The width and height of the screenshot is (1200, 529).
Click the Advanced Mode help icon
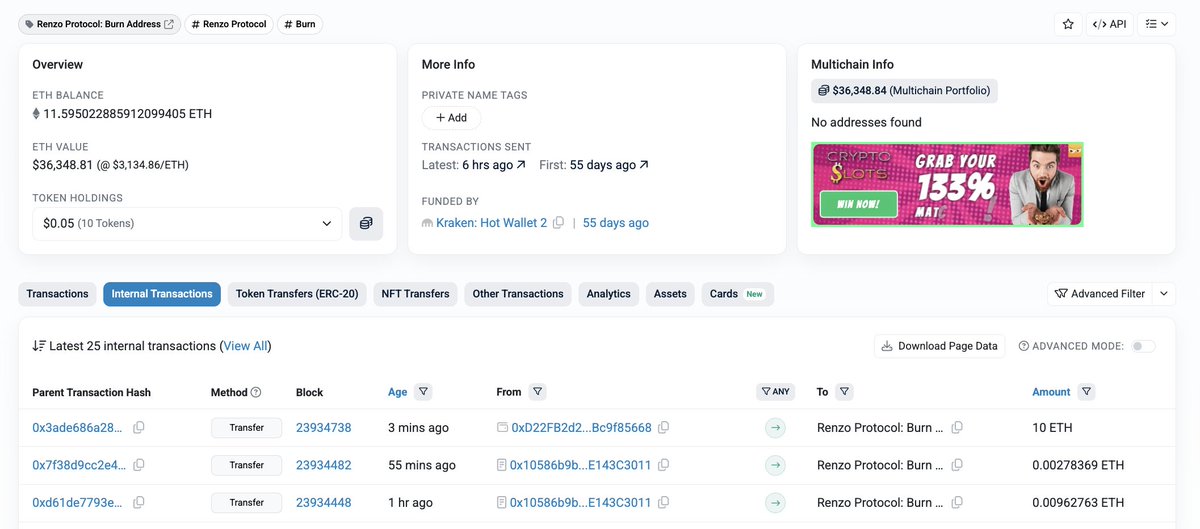coord(1024,346)
